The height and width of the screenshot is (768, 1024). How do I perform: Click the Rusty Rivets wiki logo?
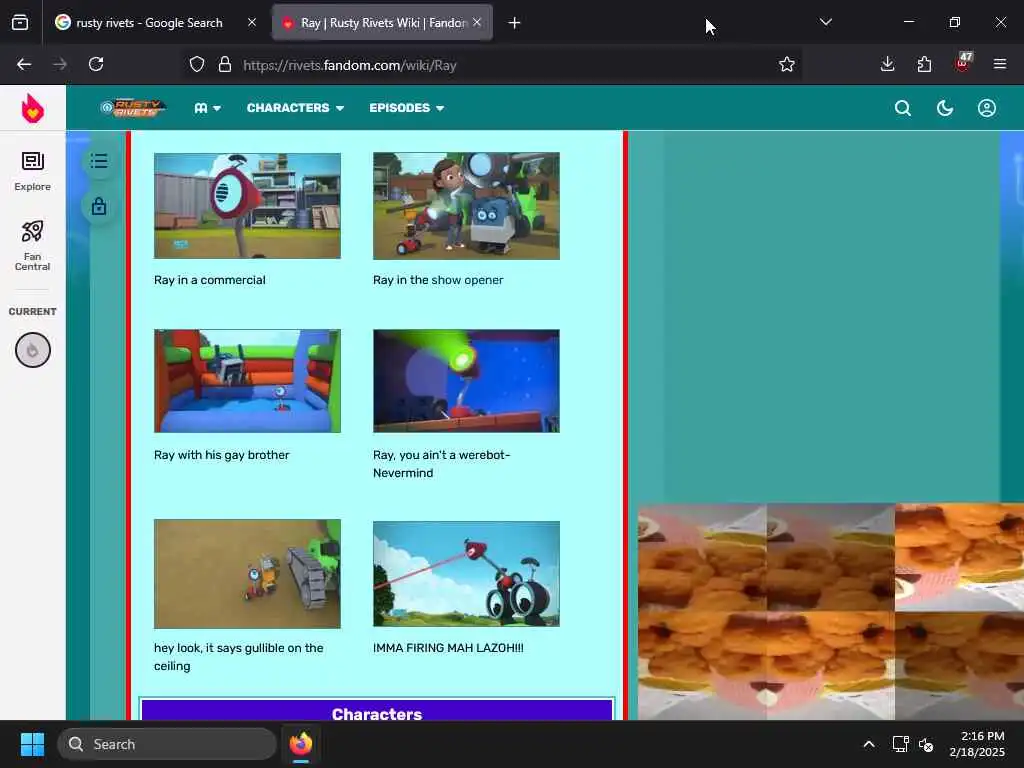(133, 108)
